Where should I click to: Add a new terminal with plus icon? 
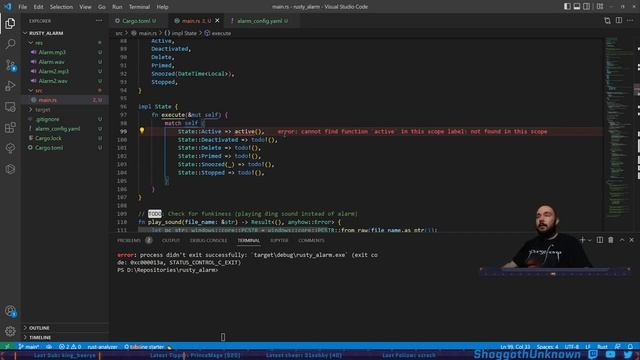(x=582, y=240)
